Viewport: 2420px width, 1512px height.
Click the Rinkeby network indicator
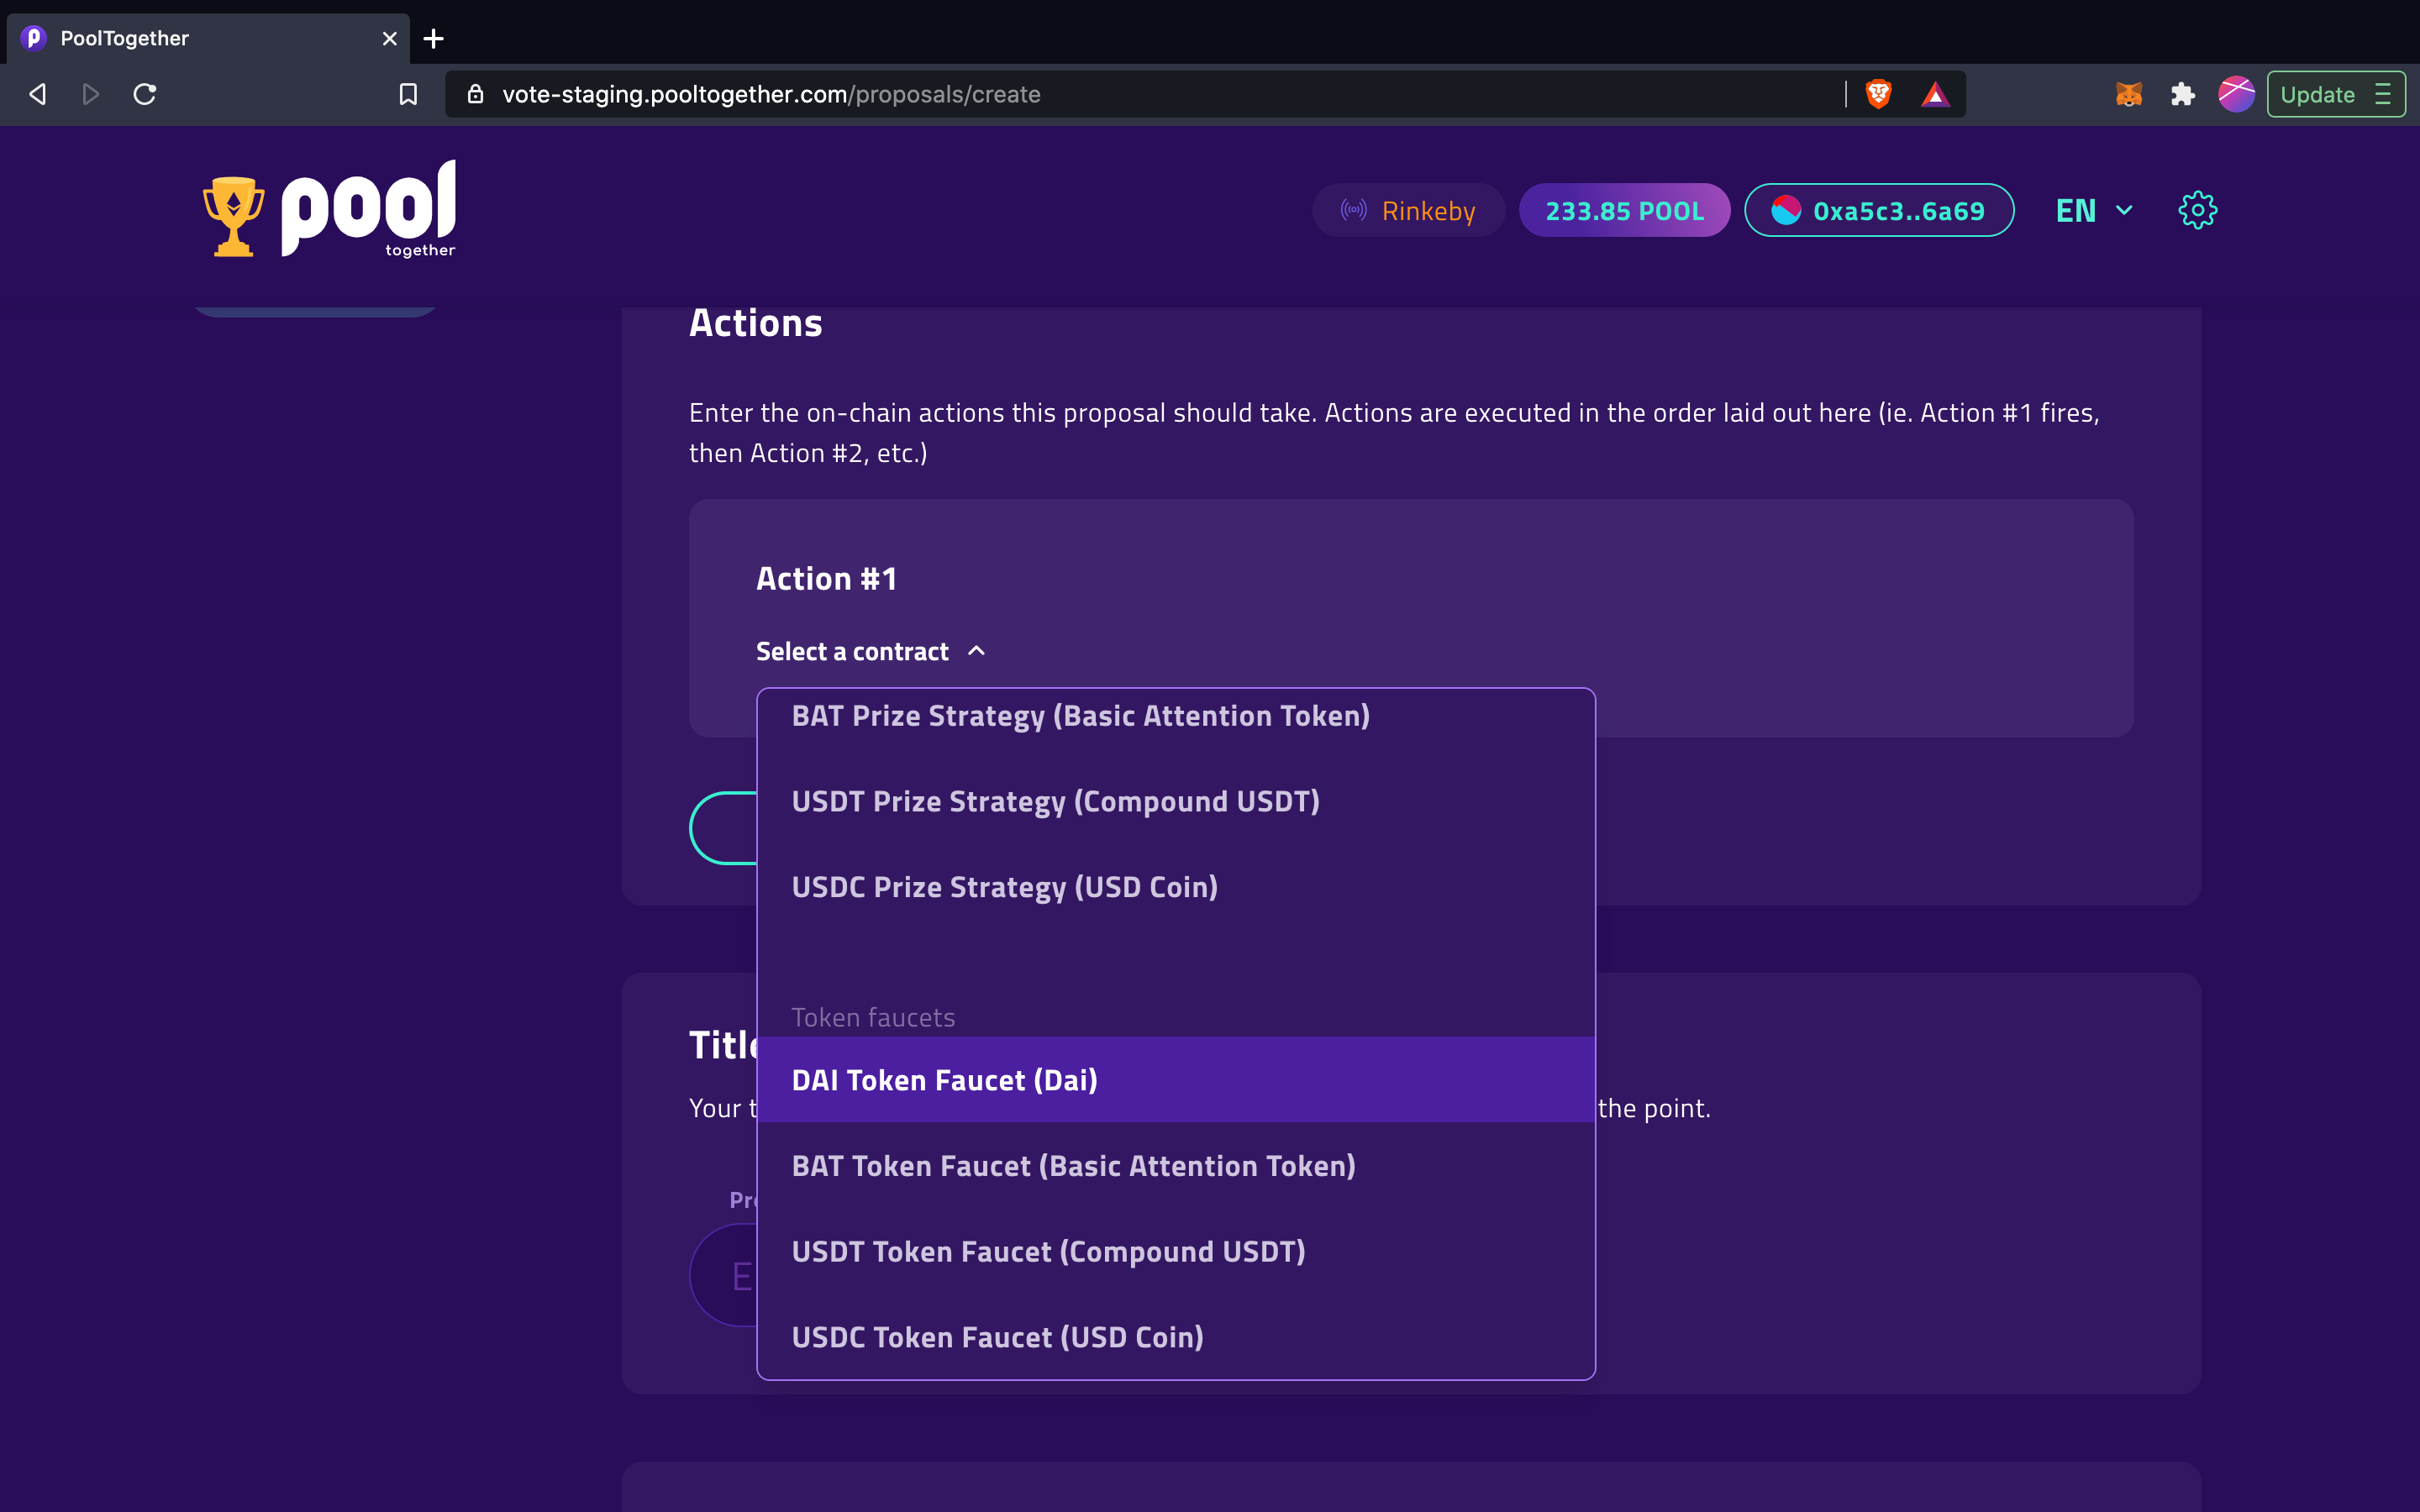1408,210
